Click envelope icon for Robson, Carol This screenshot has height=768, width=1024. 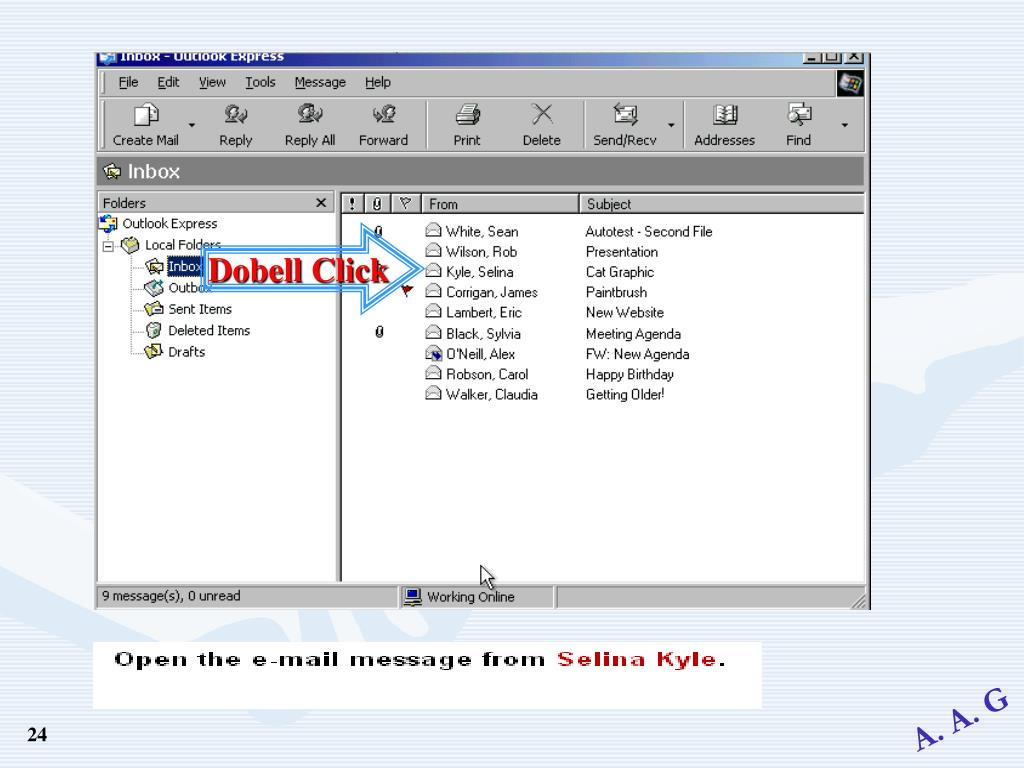tap(433, 373)
